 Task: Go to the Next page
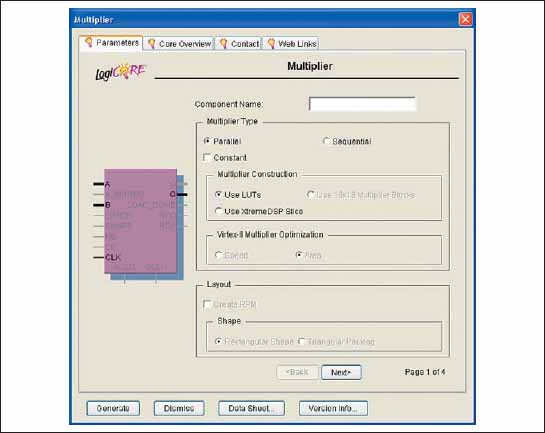[341, 372]
